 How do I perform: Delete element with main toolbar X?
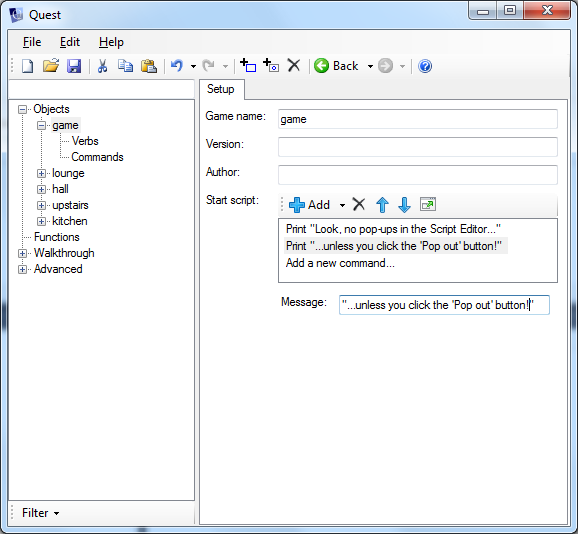pyautogui.click(x=294, y=66)
